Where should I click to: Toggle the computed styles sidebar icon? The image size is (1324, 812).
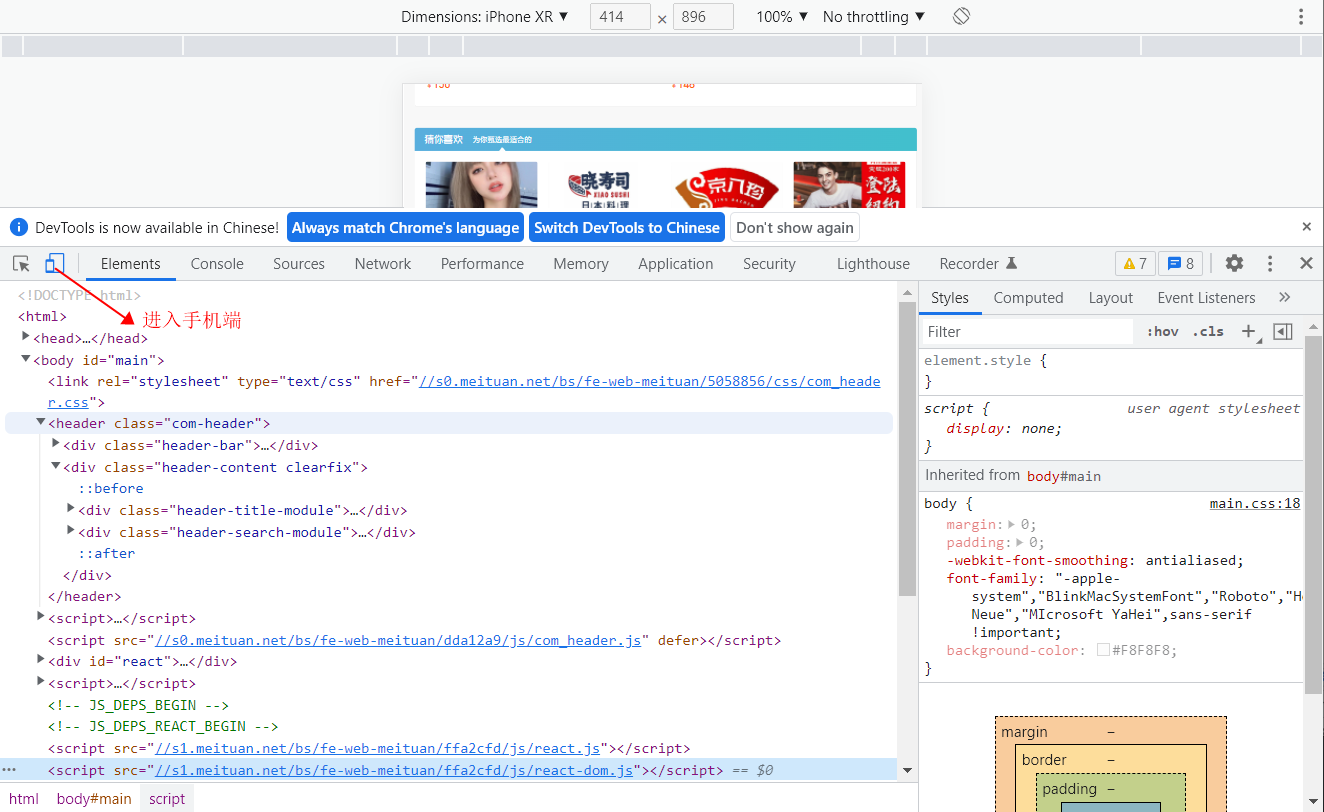pos(1283,331)
